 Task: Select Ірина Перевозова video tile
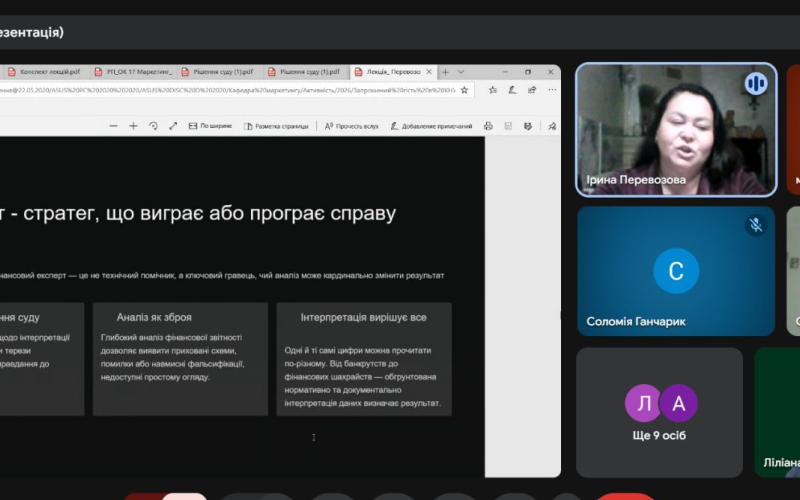[x=676, y=130]
